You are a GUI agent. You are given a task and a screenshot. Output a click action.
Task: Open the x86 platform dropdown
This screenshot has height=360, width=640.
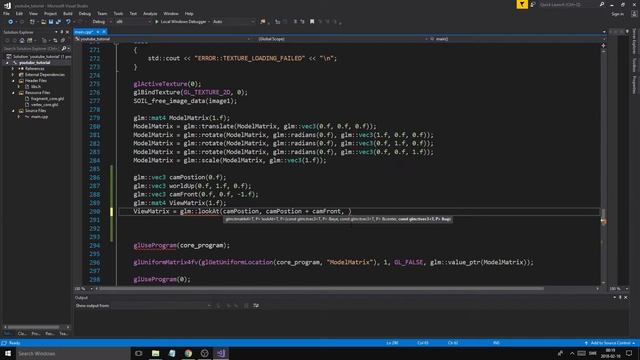click(133, 22)
